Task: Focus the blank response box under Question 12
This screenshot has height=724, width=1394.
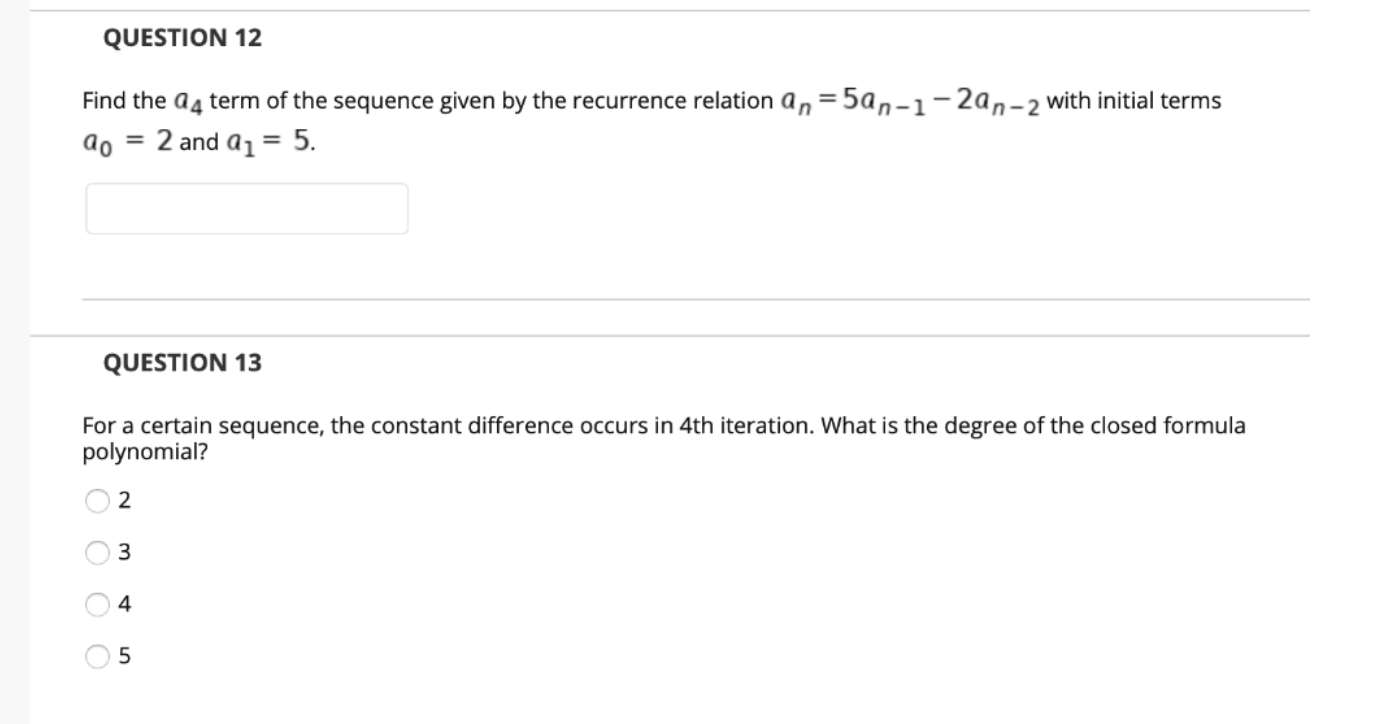Action: click(248, 208)
